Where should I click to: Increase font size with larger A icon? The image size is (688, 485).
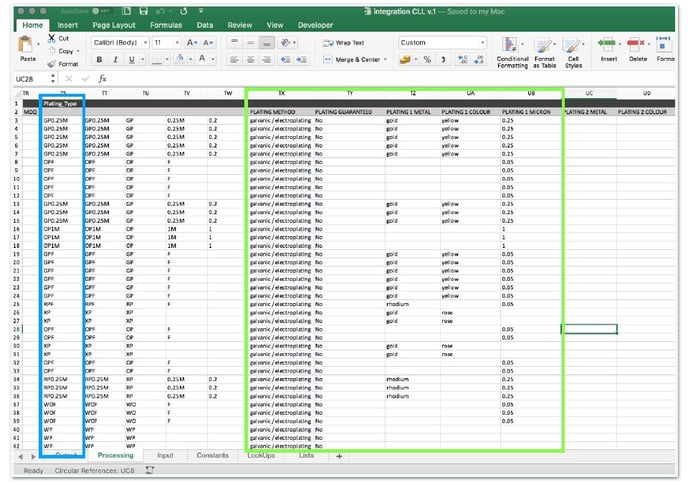coord(192,43)
